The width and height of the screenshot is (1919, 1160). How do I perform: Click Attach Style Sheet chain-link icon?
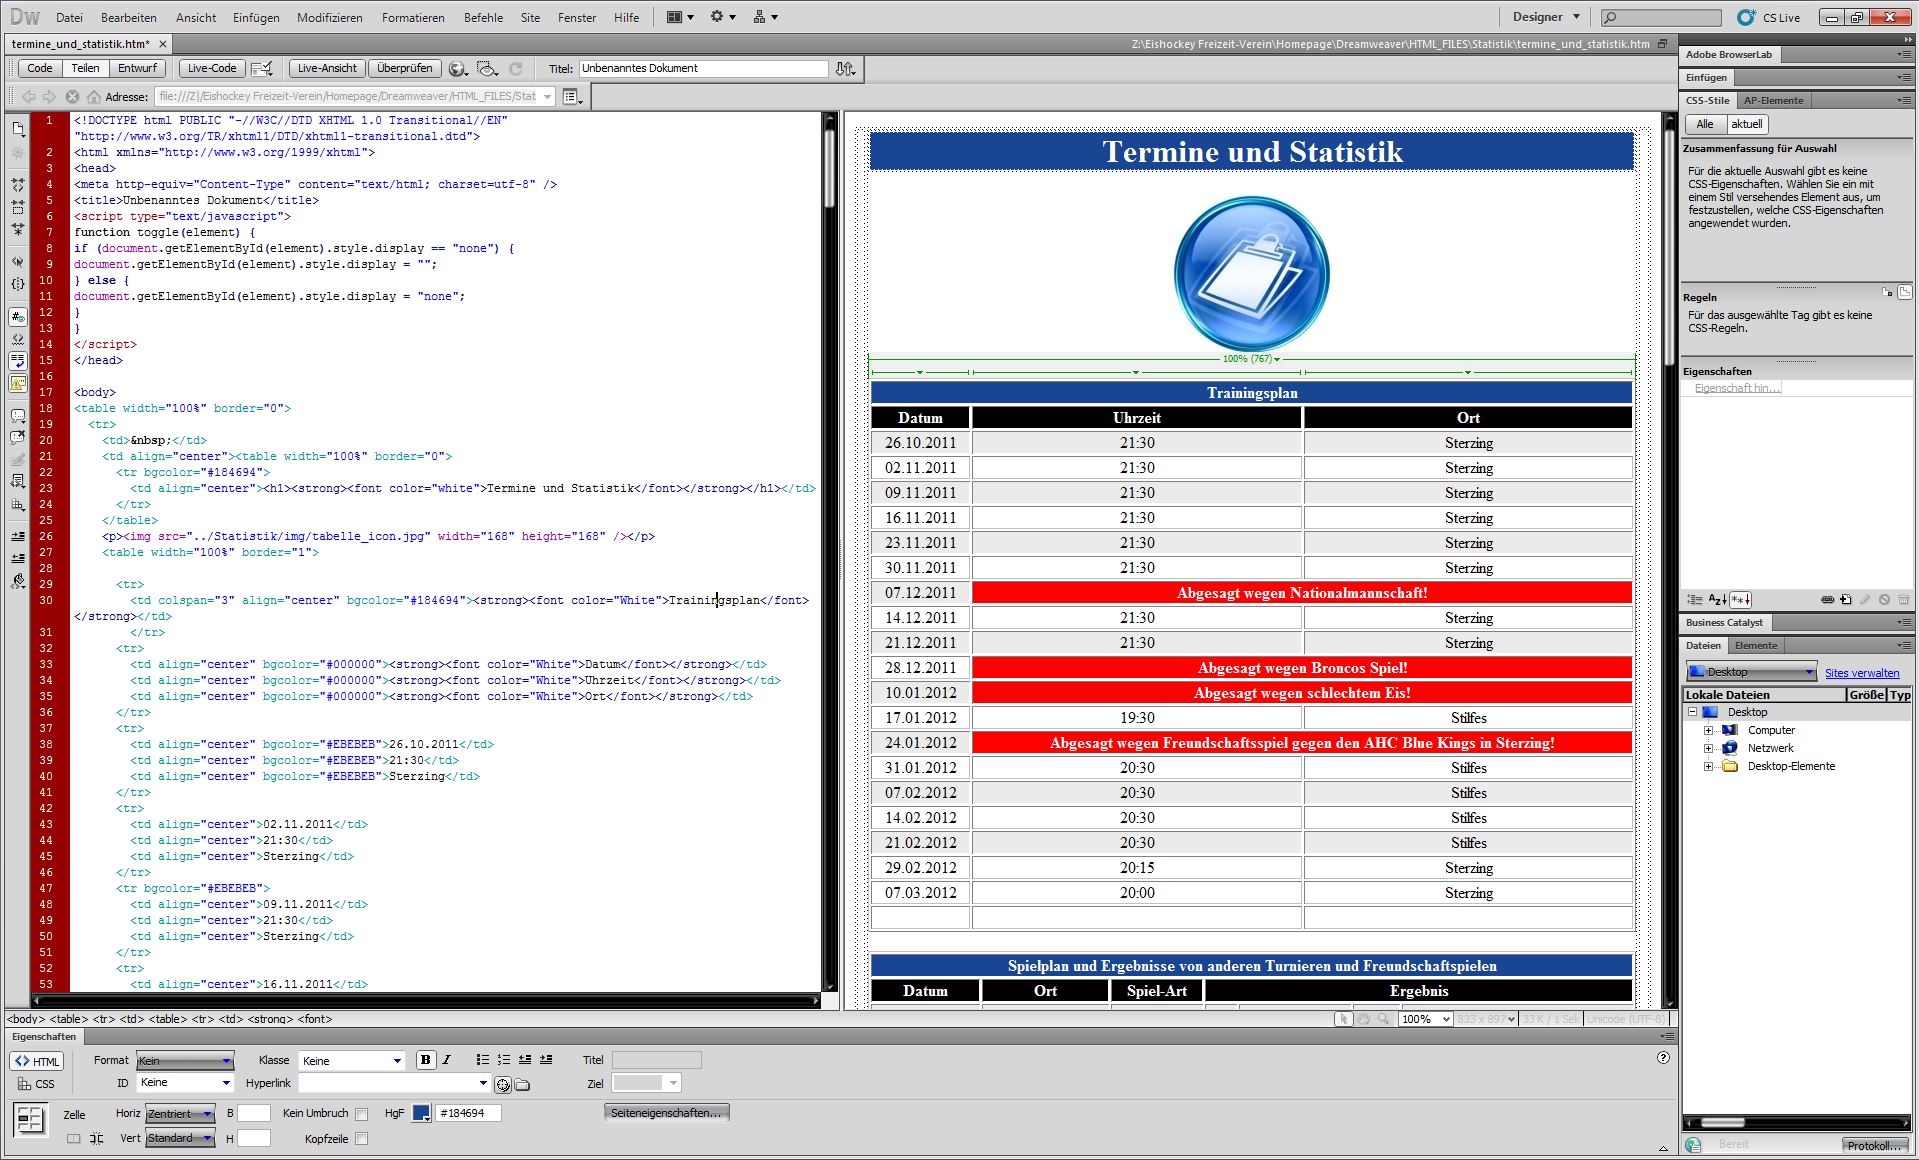(x=1827, y=600)
